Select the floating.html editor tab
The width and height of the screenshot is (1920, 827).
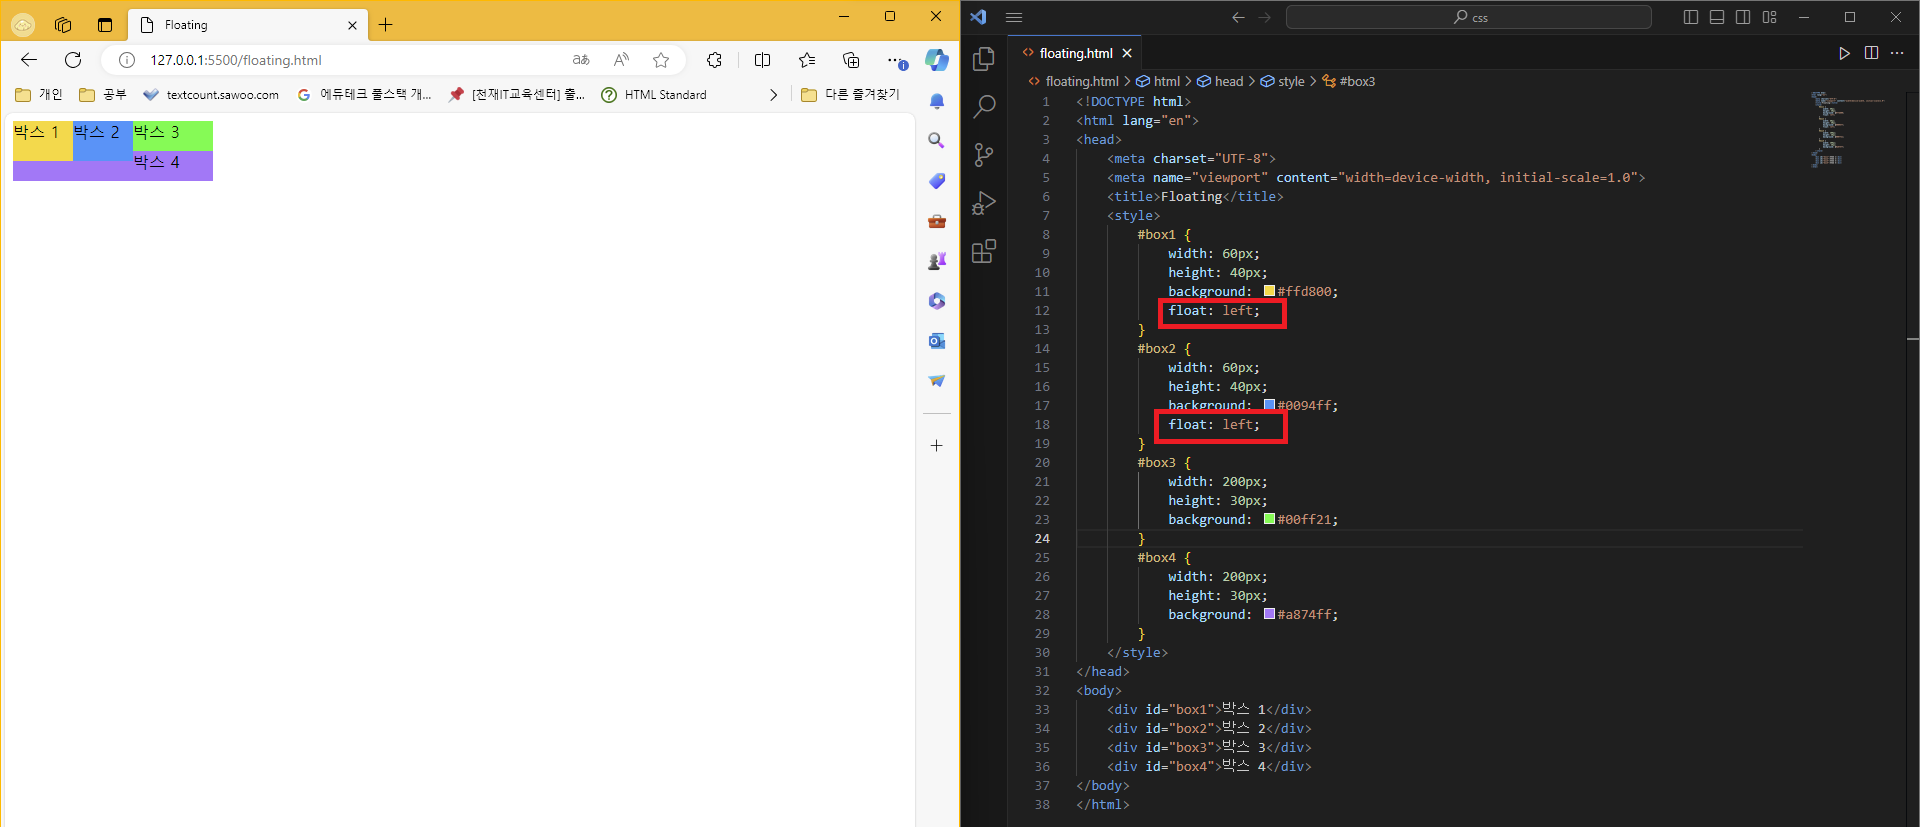pos(1075,53)
